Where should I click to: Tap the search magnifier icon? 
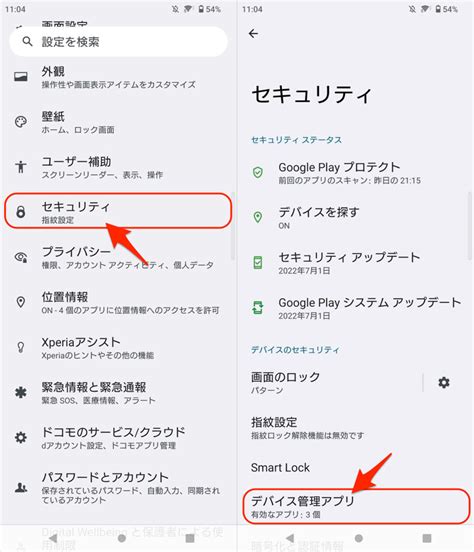27,42
